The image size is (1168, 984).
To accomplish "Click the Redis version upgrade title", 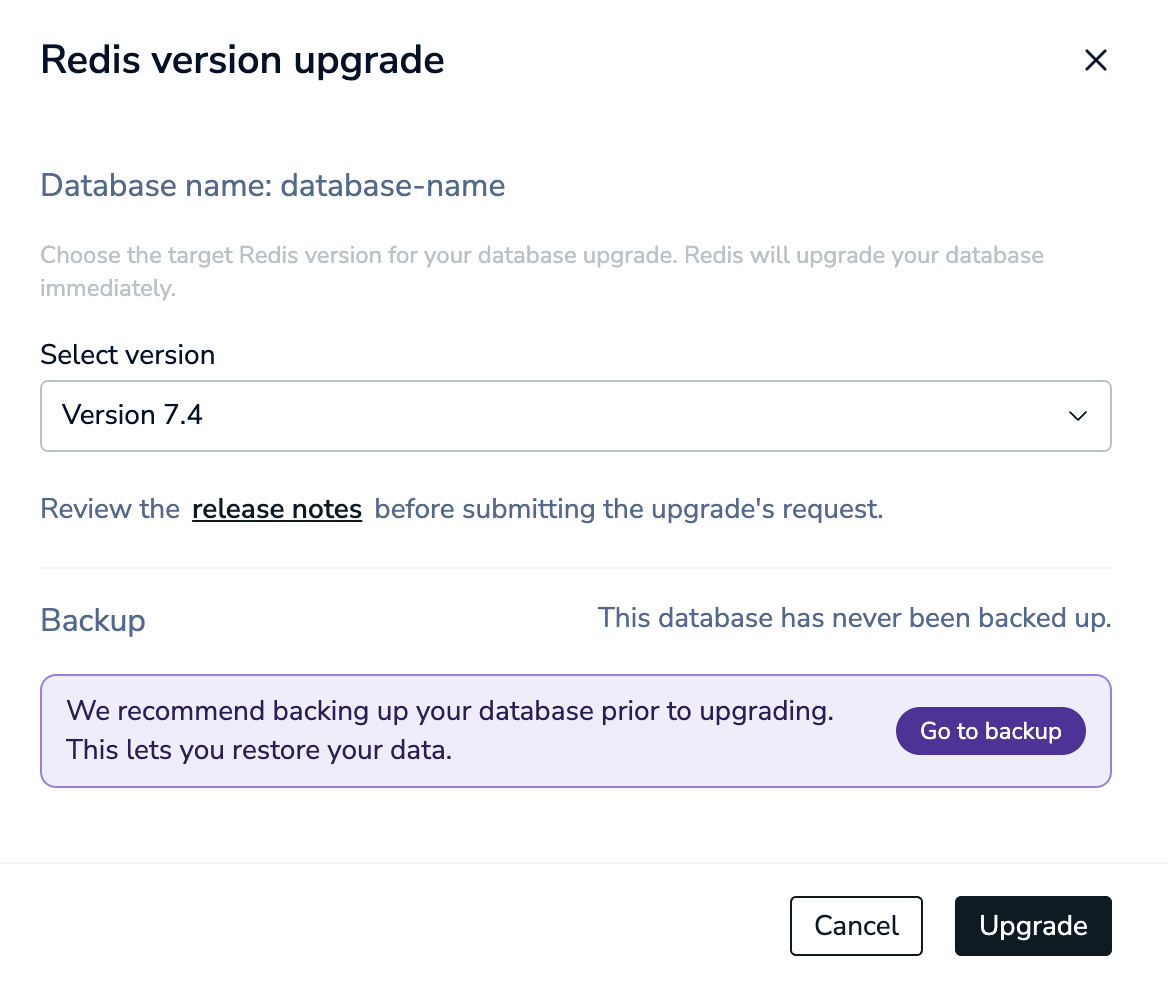I will [x=242, y=60].
